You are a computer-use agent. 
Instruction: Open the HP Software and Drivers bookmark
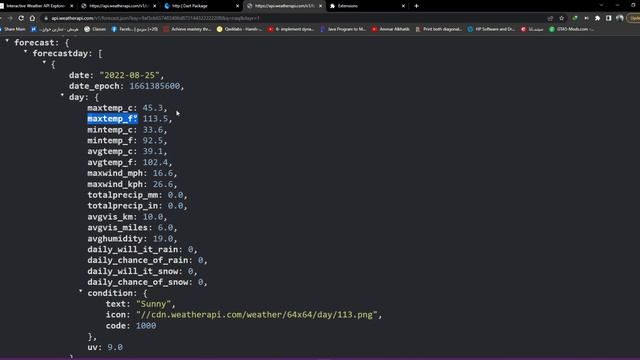(x=491, y=29)
